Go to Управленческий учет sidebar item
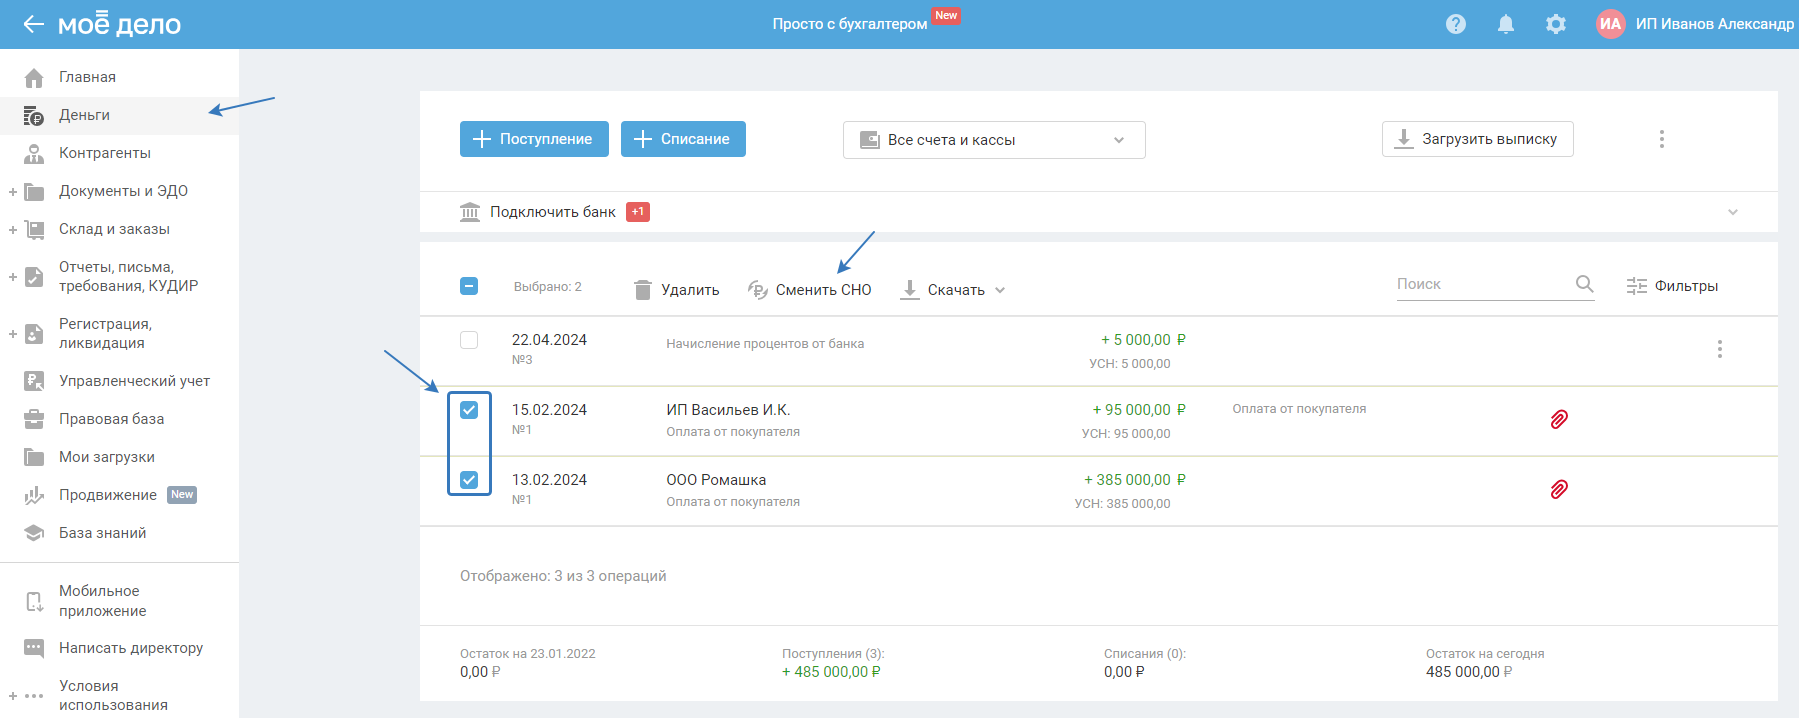This screenshot has width=1799, height=718. click(x=134, y=381)
